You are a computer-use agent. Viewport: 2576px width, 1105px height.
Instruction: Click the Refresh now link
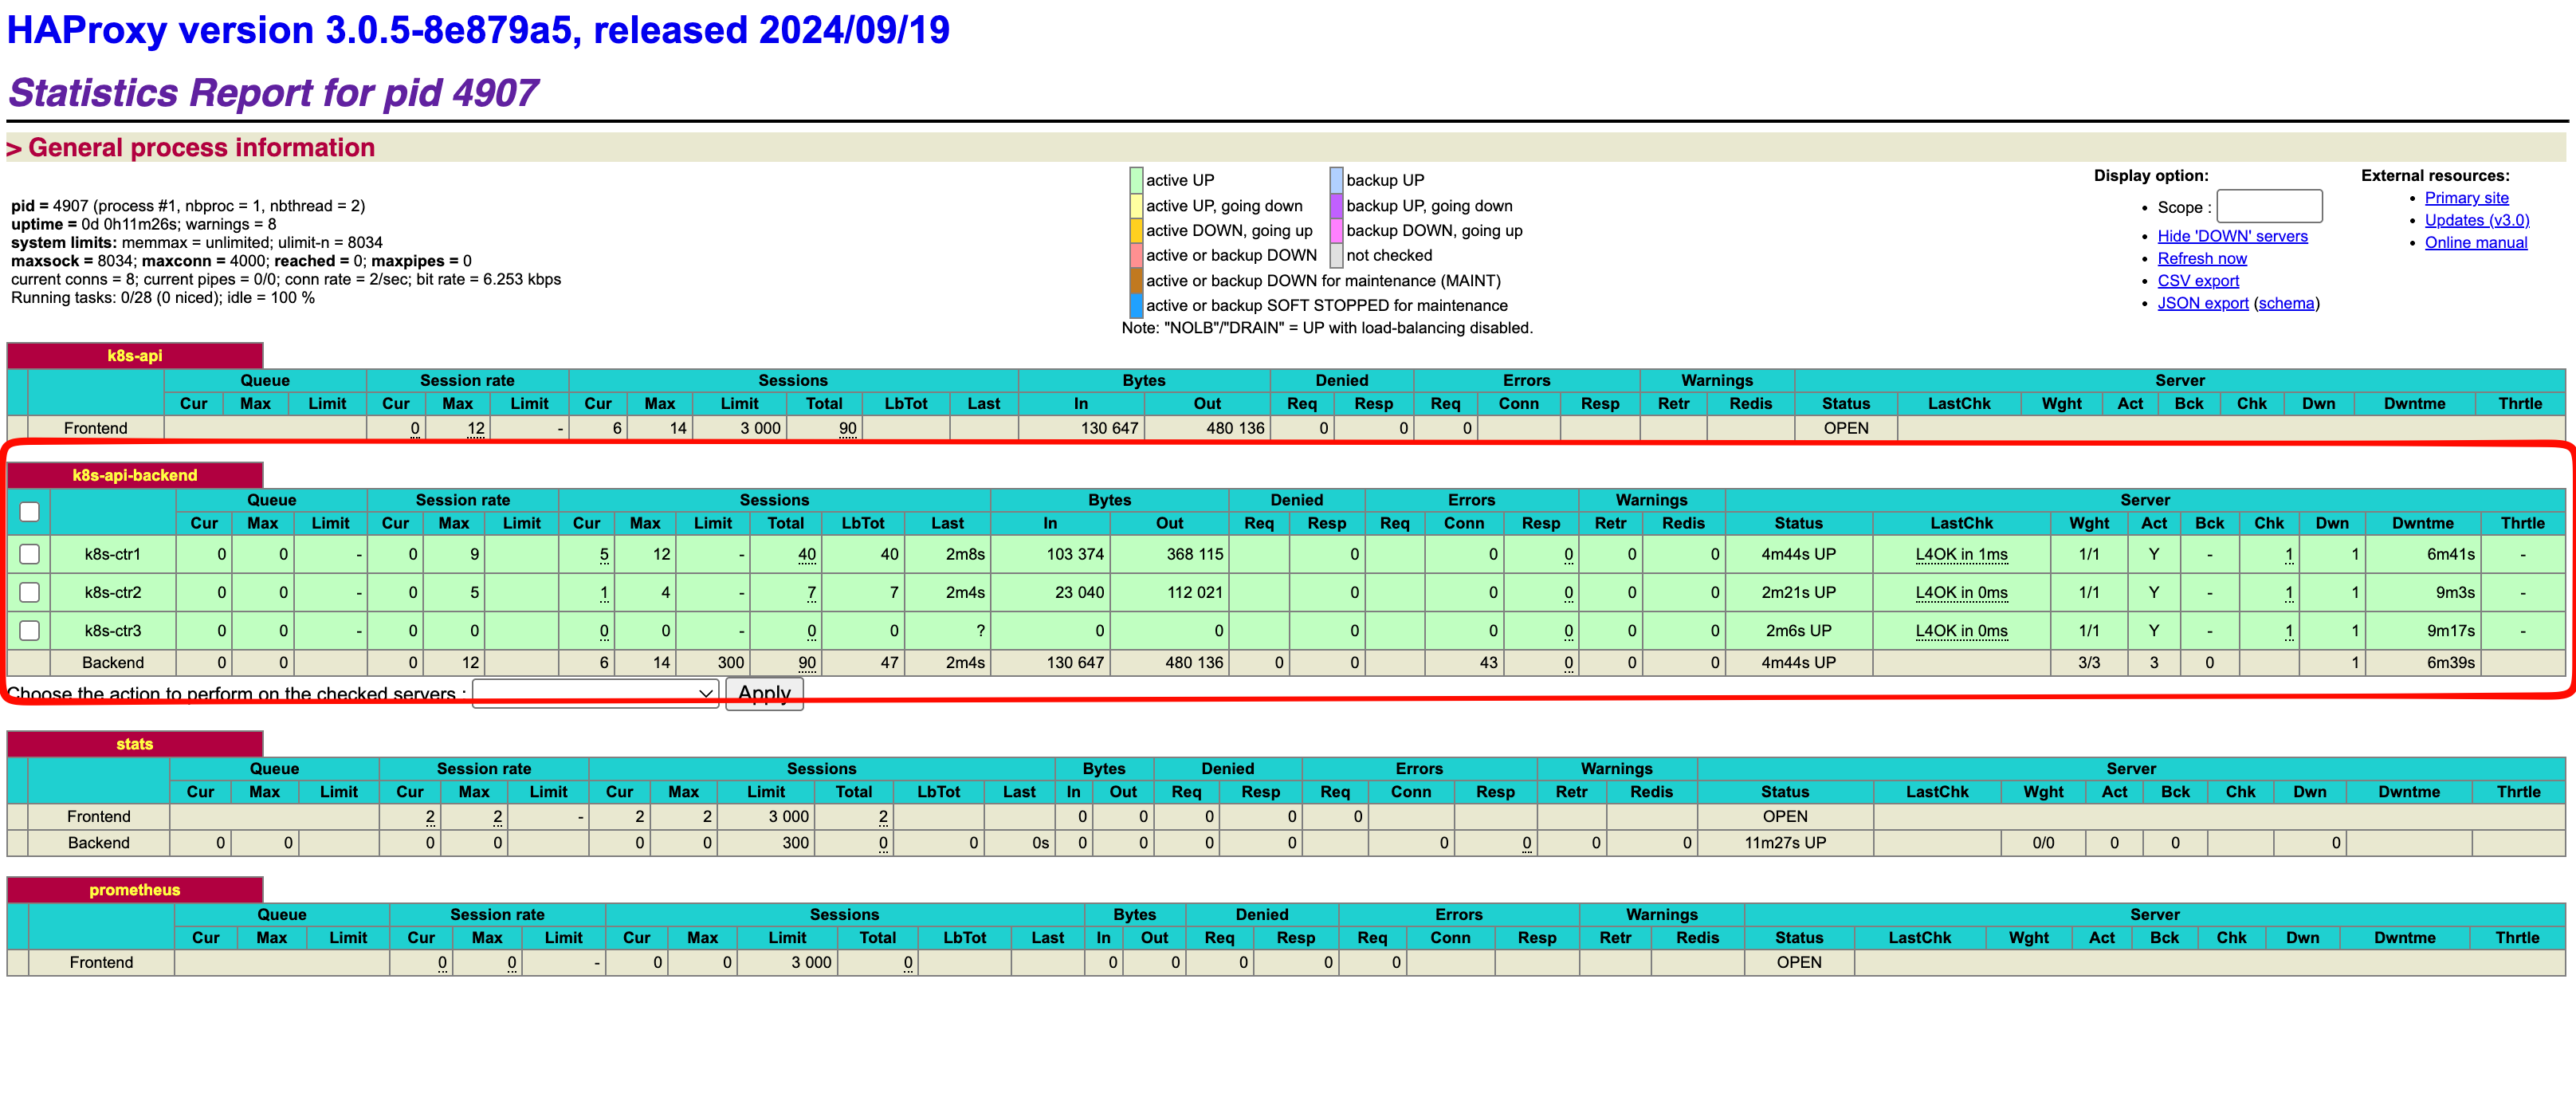pos(2201,258)
